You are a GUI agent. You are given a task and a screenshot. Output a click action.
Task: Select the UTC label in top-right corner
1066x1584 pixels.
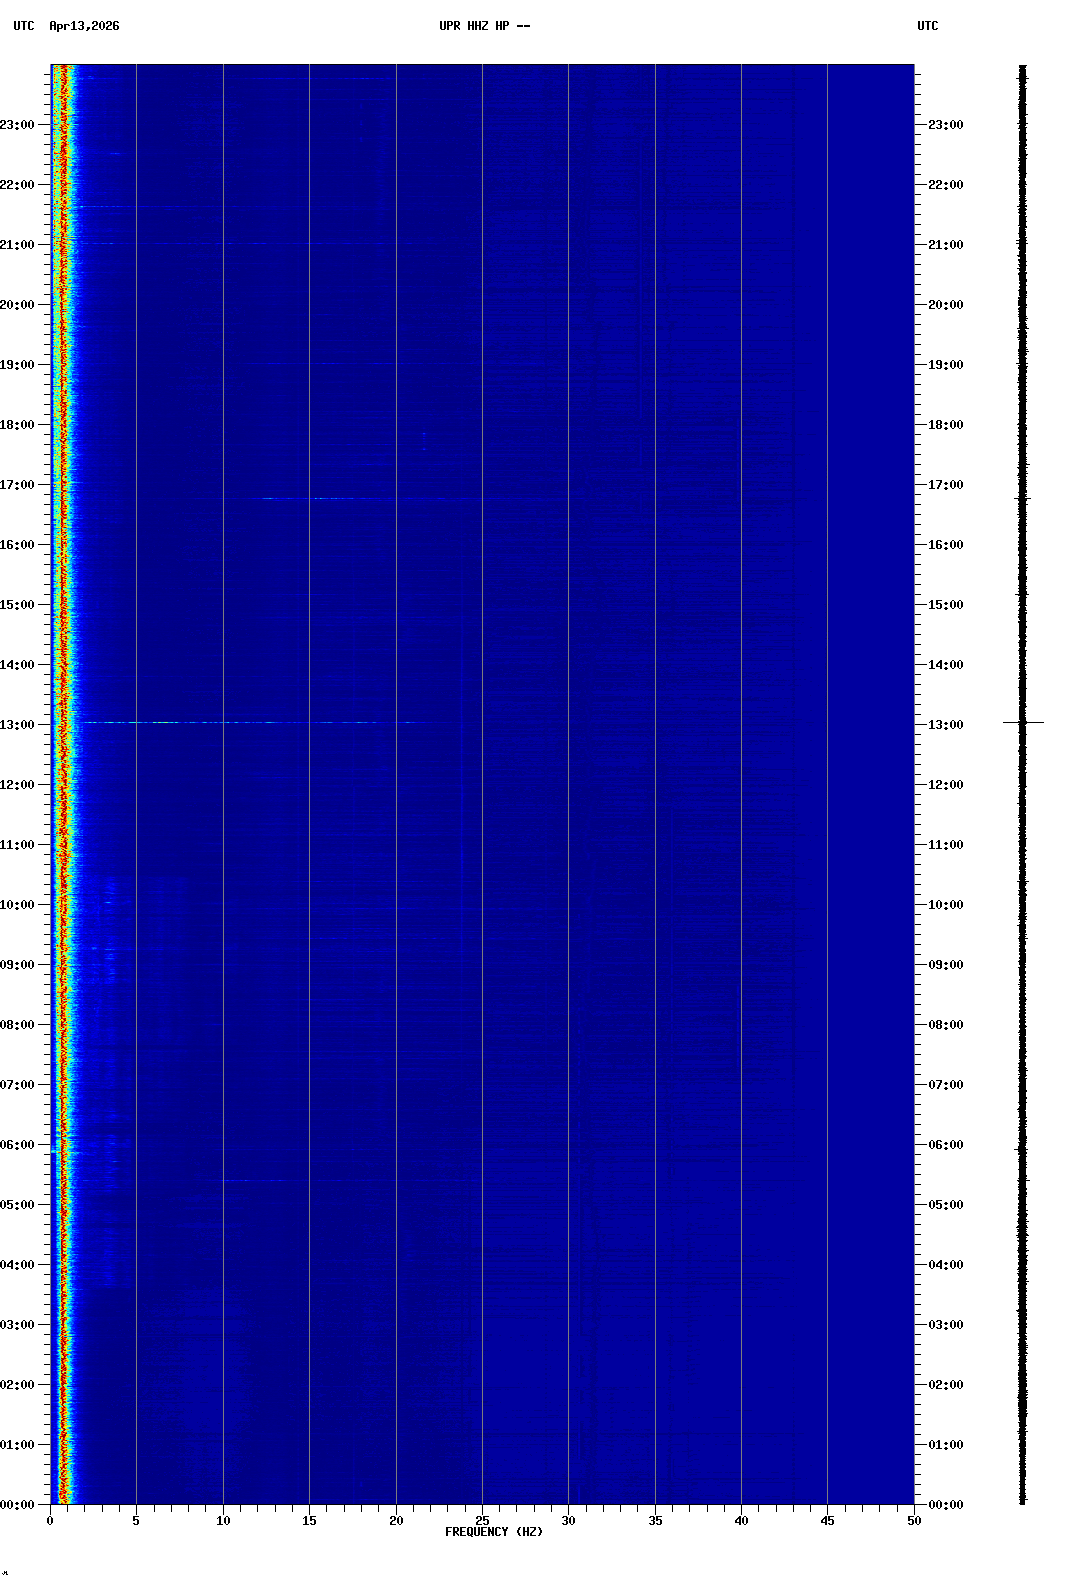927,26
